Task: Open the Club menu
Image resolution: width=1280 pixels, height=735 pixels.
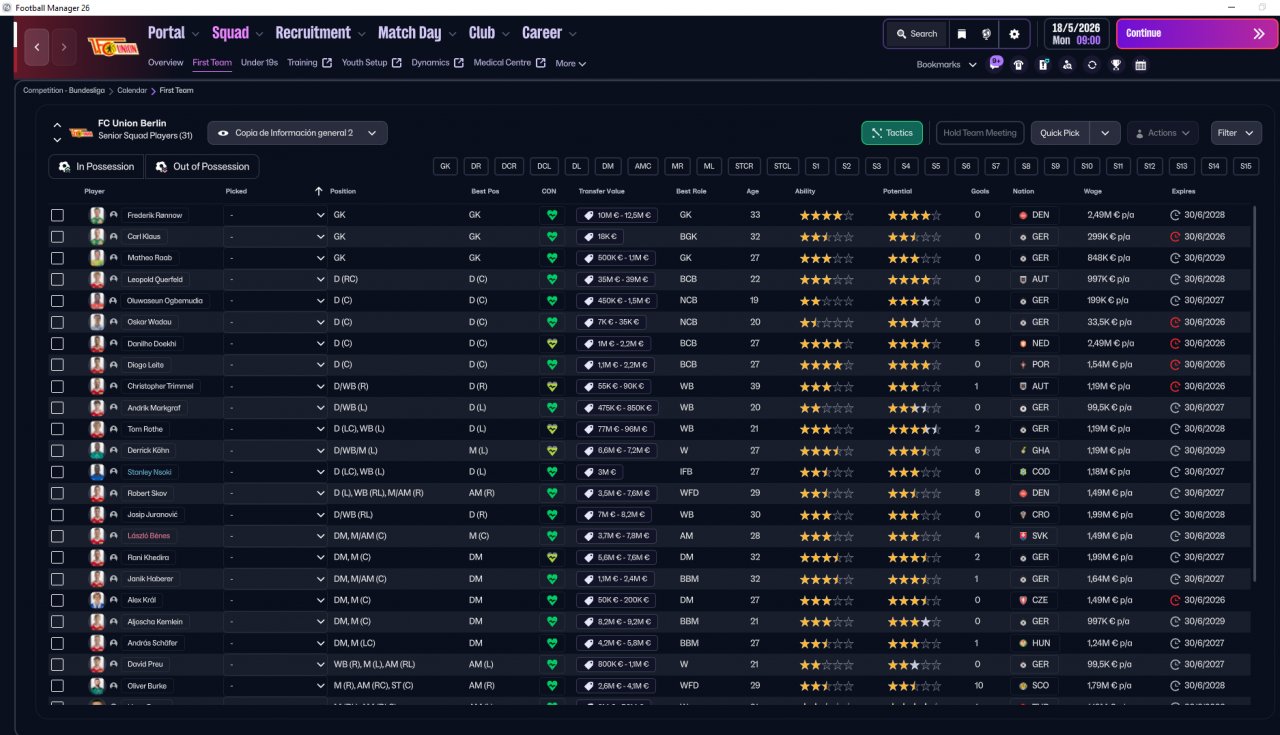Action: [488, 33]
